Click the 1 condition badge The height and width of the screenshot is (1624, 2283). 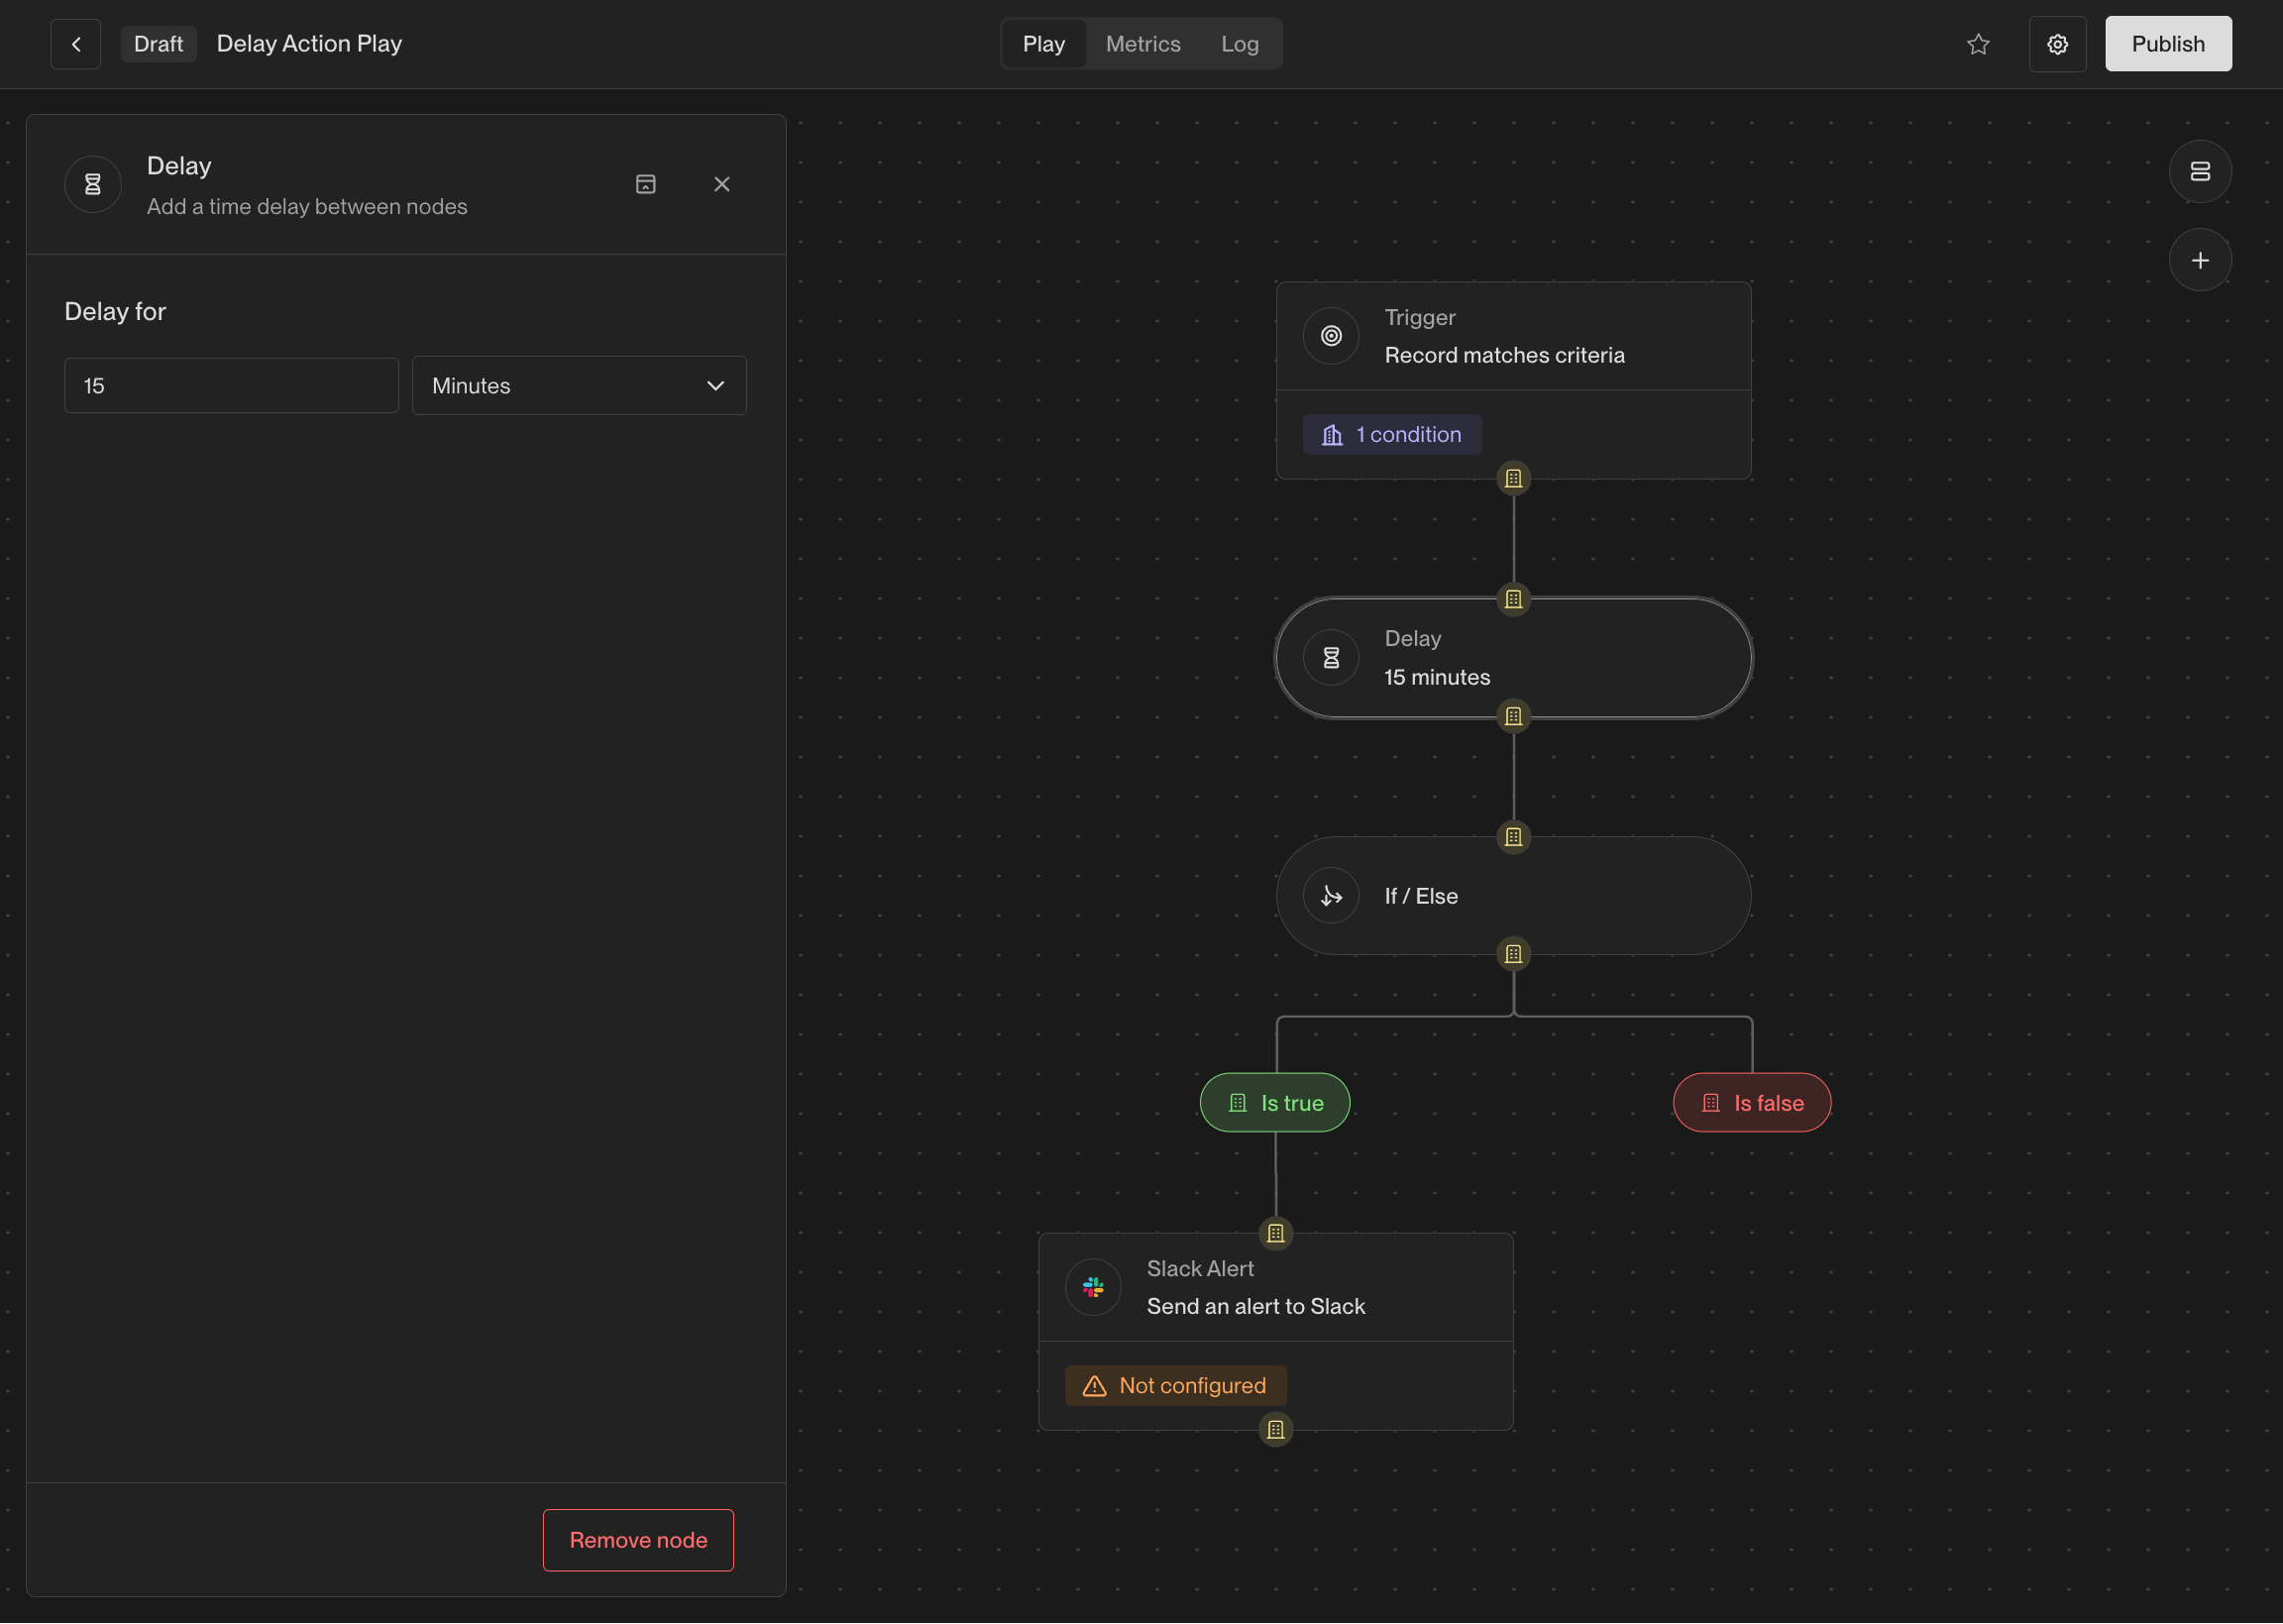(1391, 435)
